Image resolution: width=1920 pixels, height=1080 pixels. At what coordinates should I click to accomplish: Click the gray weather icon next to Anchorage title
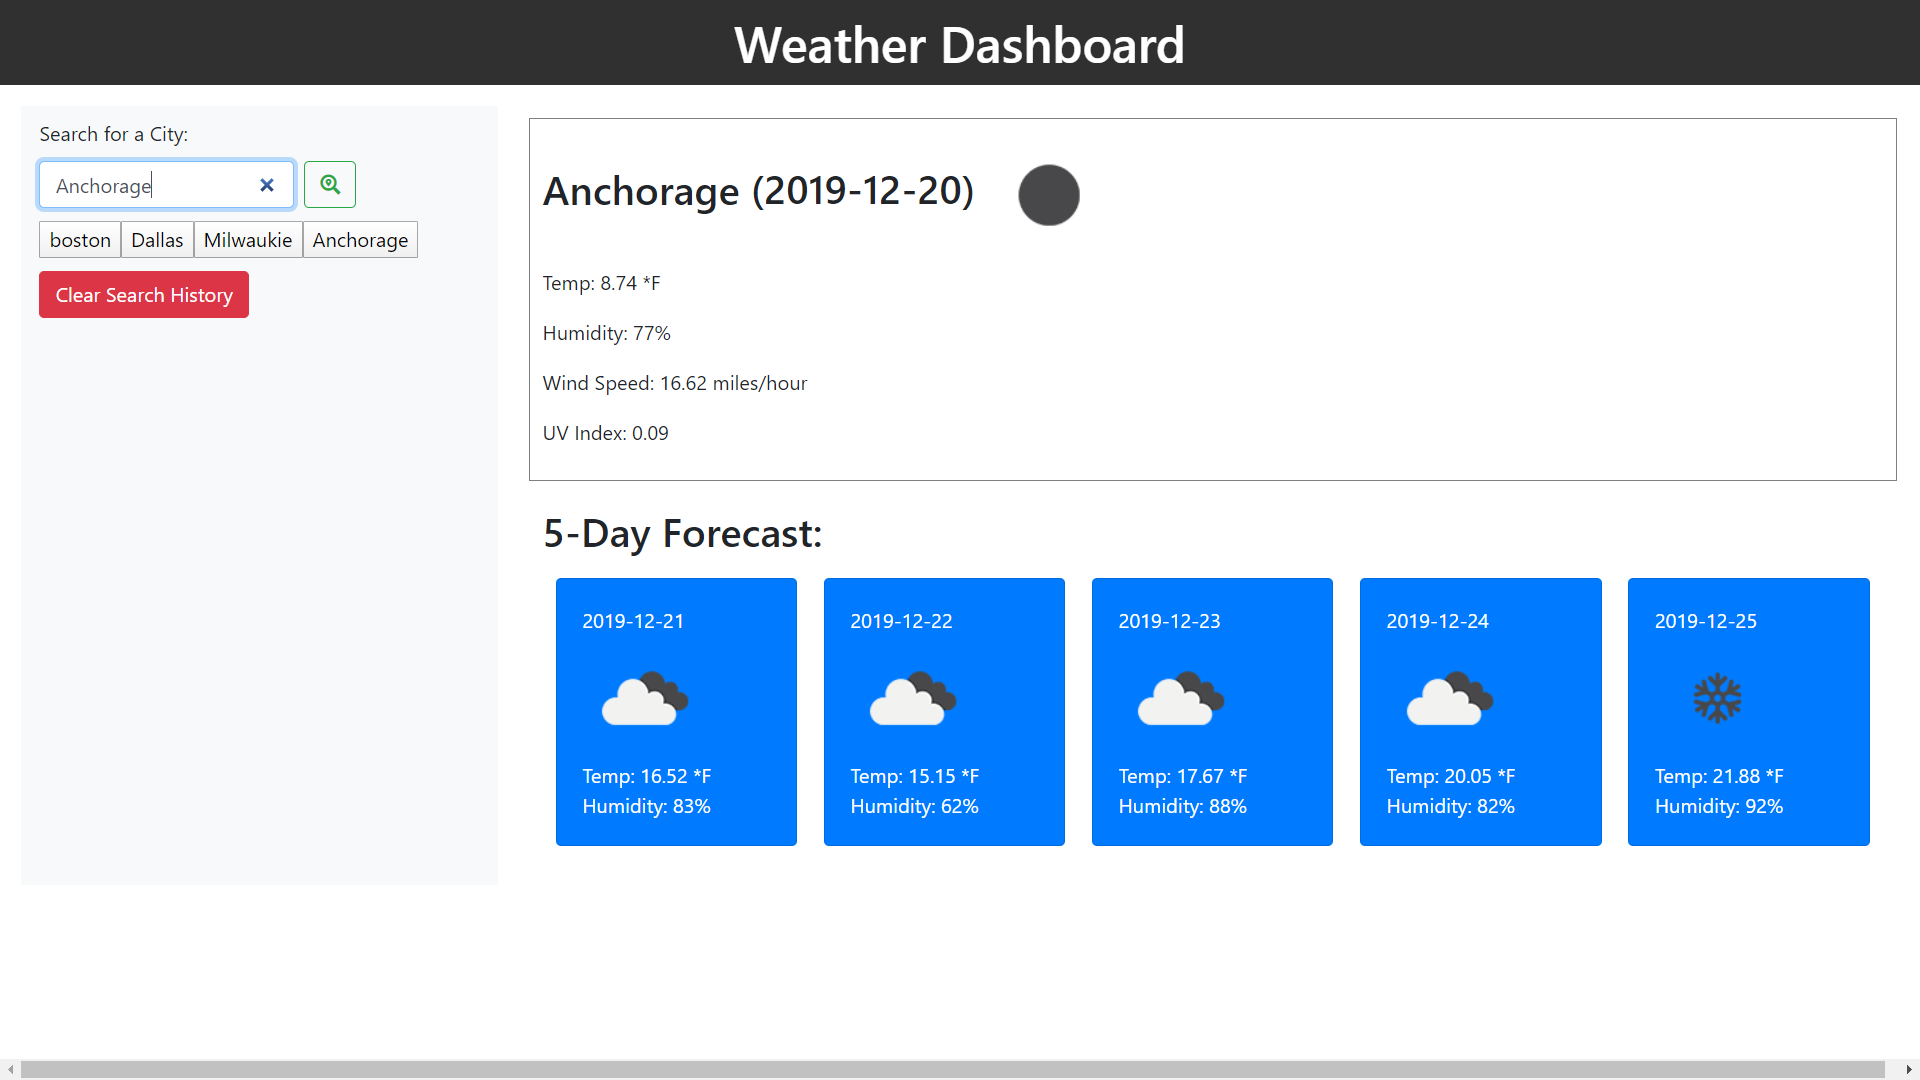pos(1048,194)
